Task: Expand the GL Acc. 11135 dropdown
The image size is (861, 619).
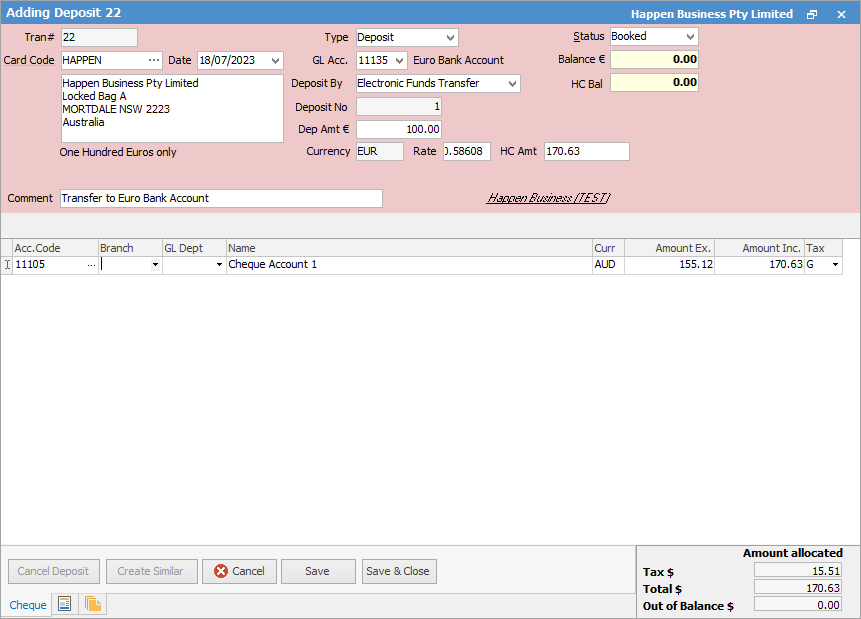Action: 399,61
